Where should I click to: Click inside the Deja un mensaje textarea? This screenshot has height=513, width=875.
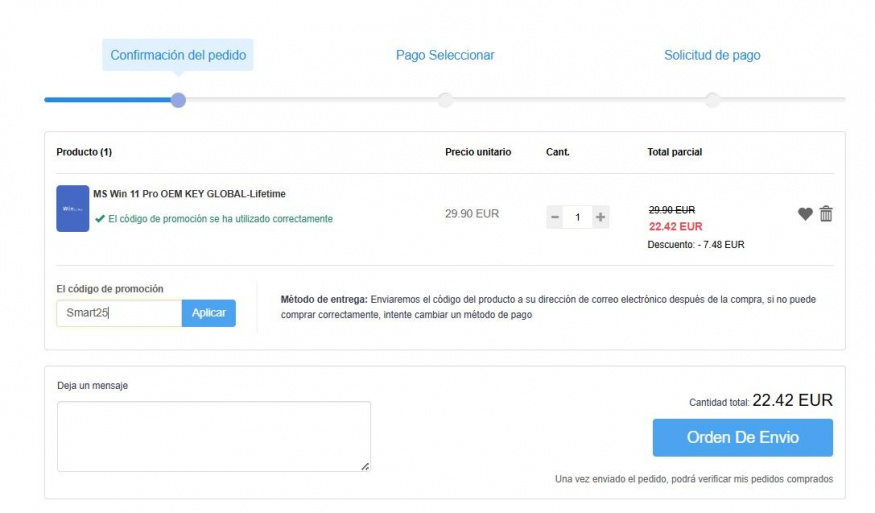point(214,437)
